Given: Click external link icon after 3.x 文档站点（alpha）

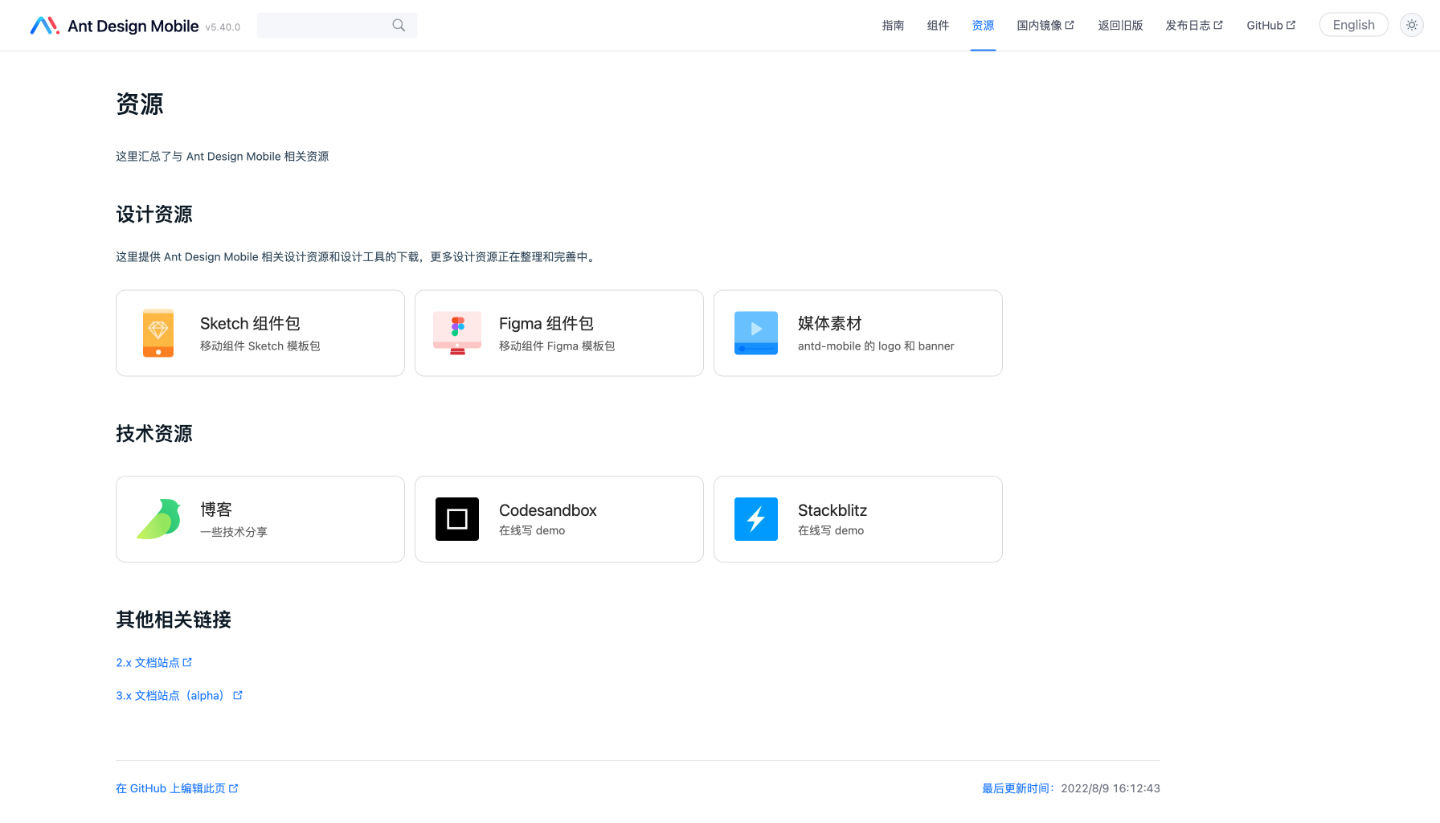Looking at the screenshot, I should [238, 695].
